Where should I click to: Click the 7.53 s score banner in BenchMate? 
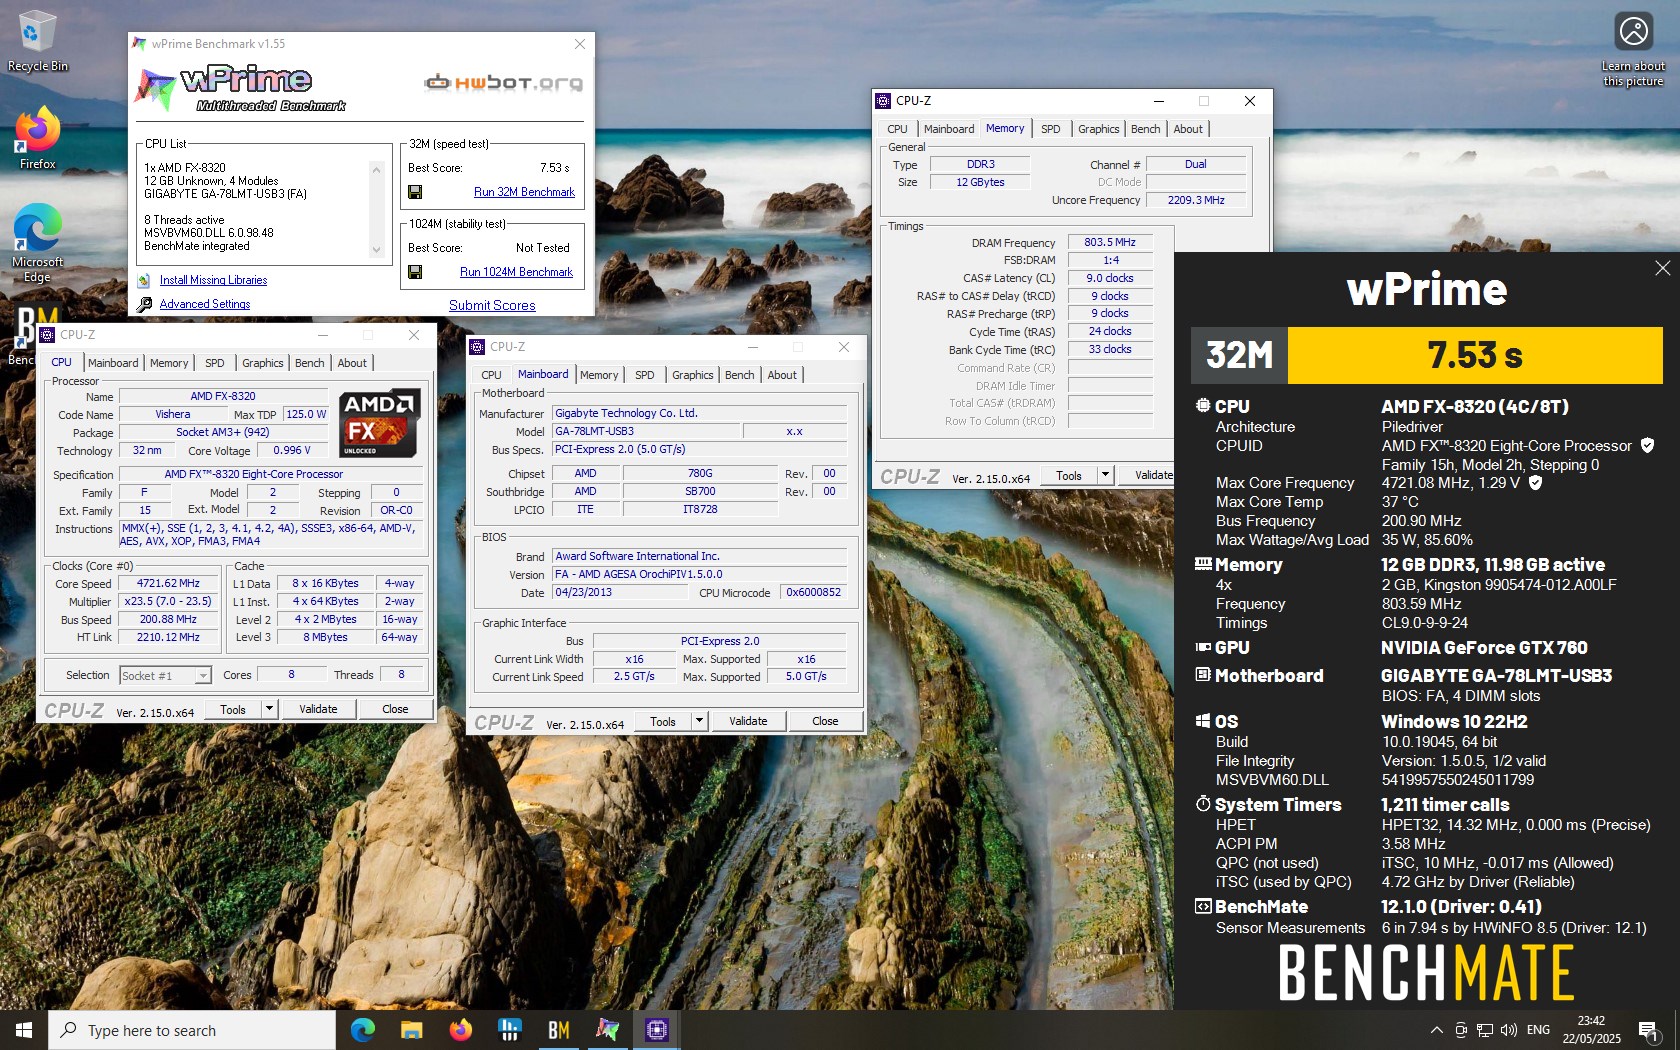tap(1475, 355)
